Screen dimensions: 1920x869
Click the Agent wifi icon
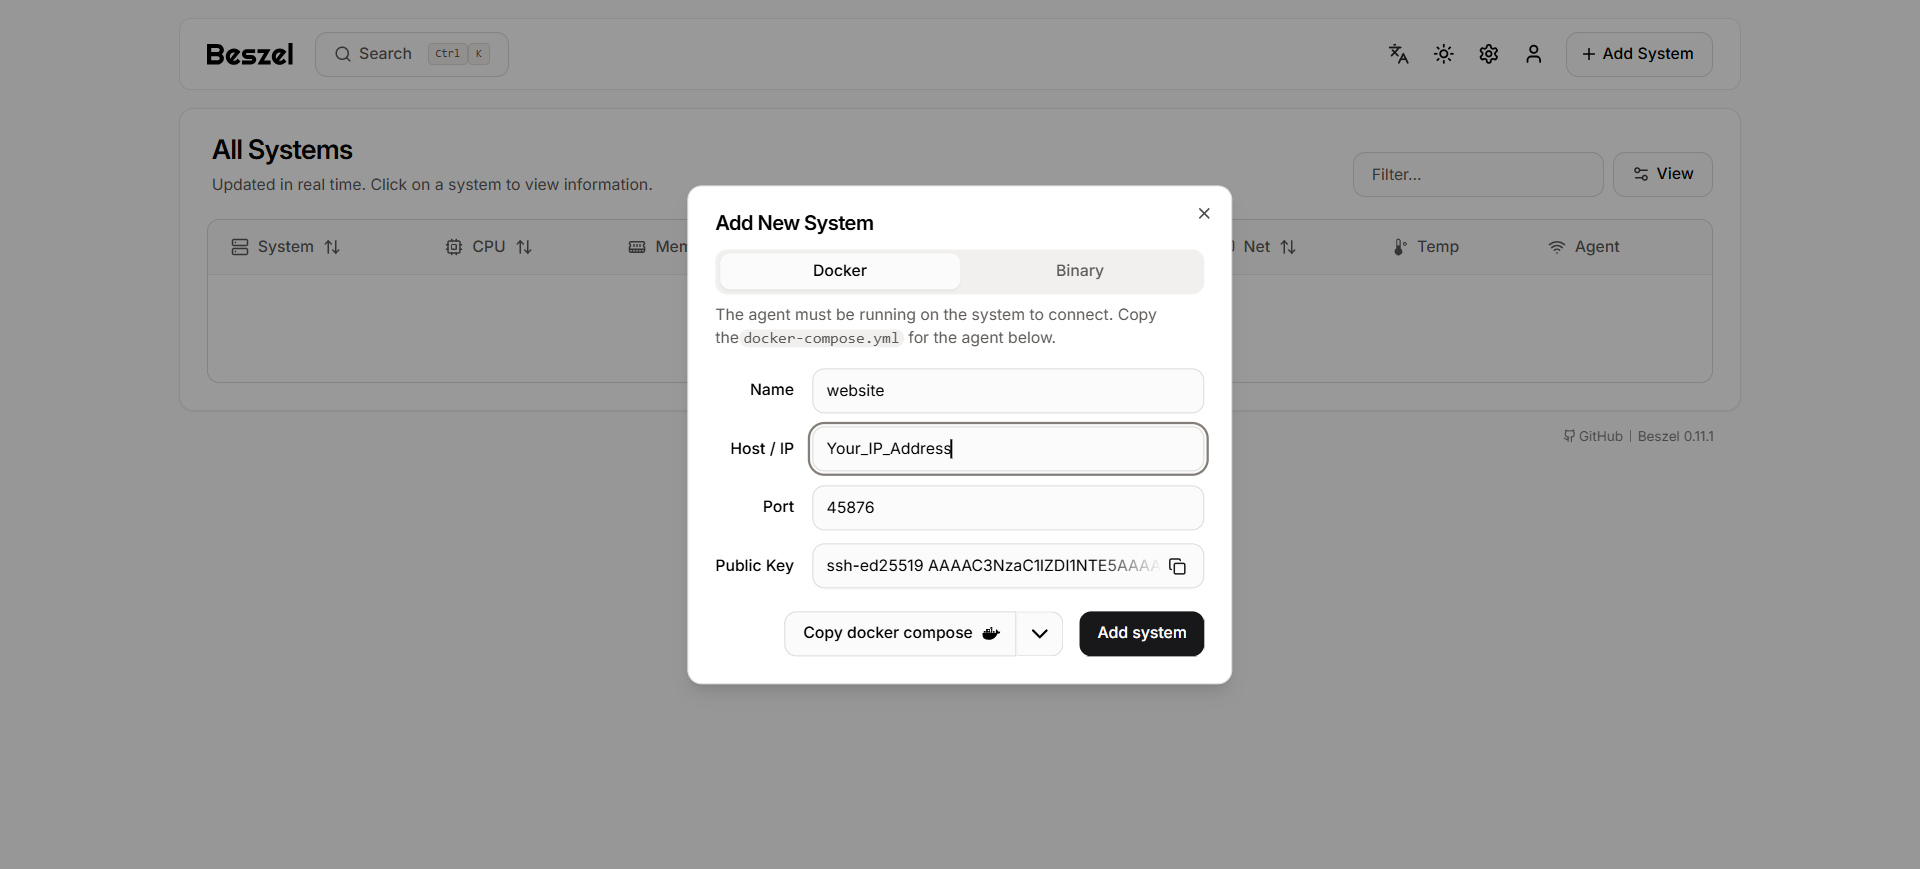1557,247
